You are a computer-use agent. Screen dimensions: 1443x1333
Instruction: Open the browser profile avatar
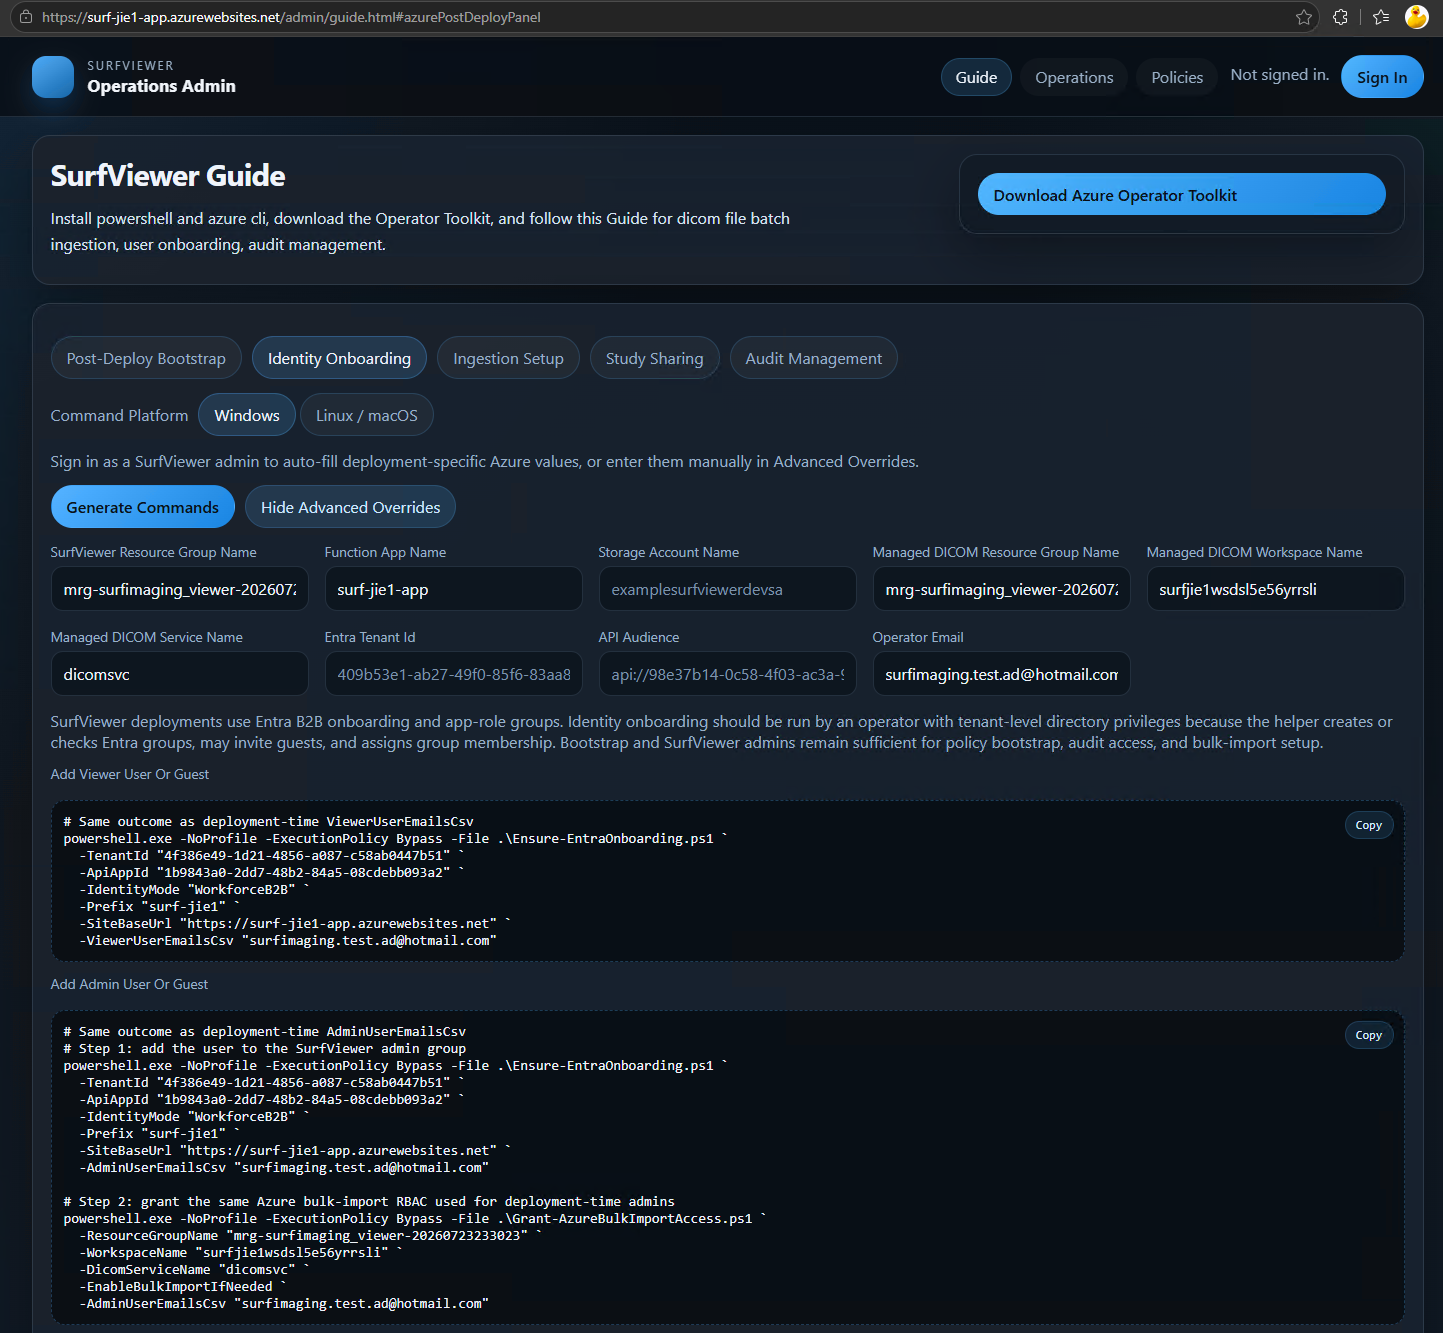[x=1416, y=17]
